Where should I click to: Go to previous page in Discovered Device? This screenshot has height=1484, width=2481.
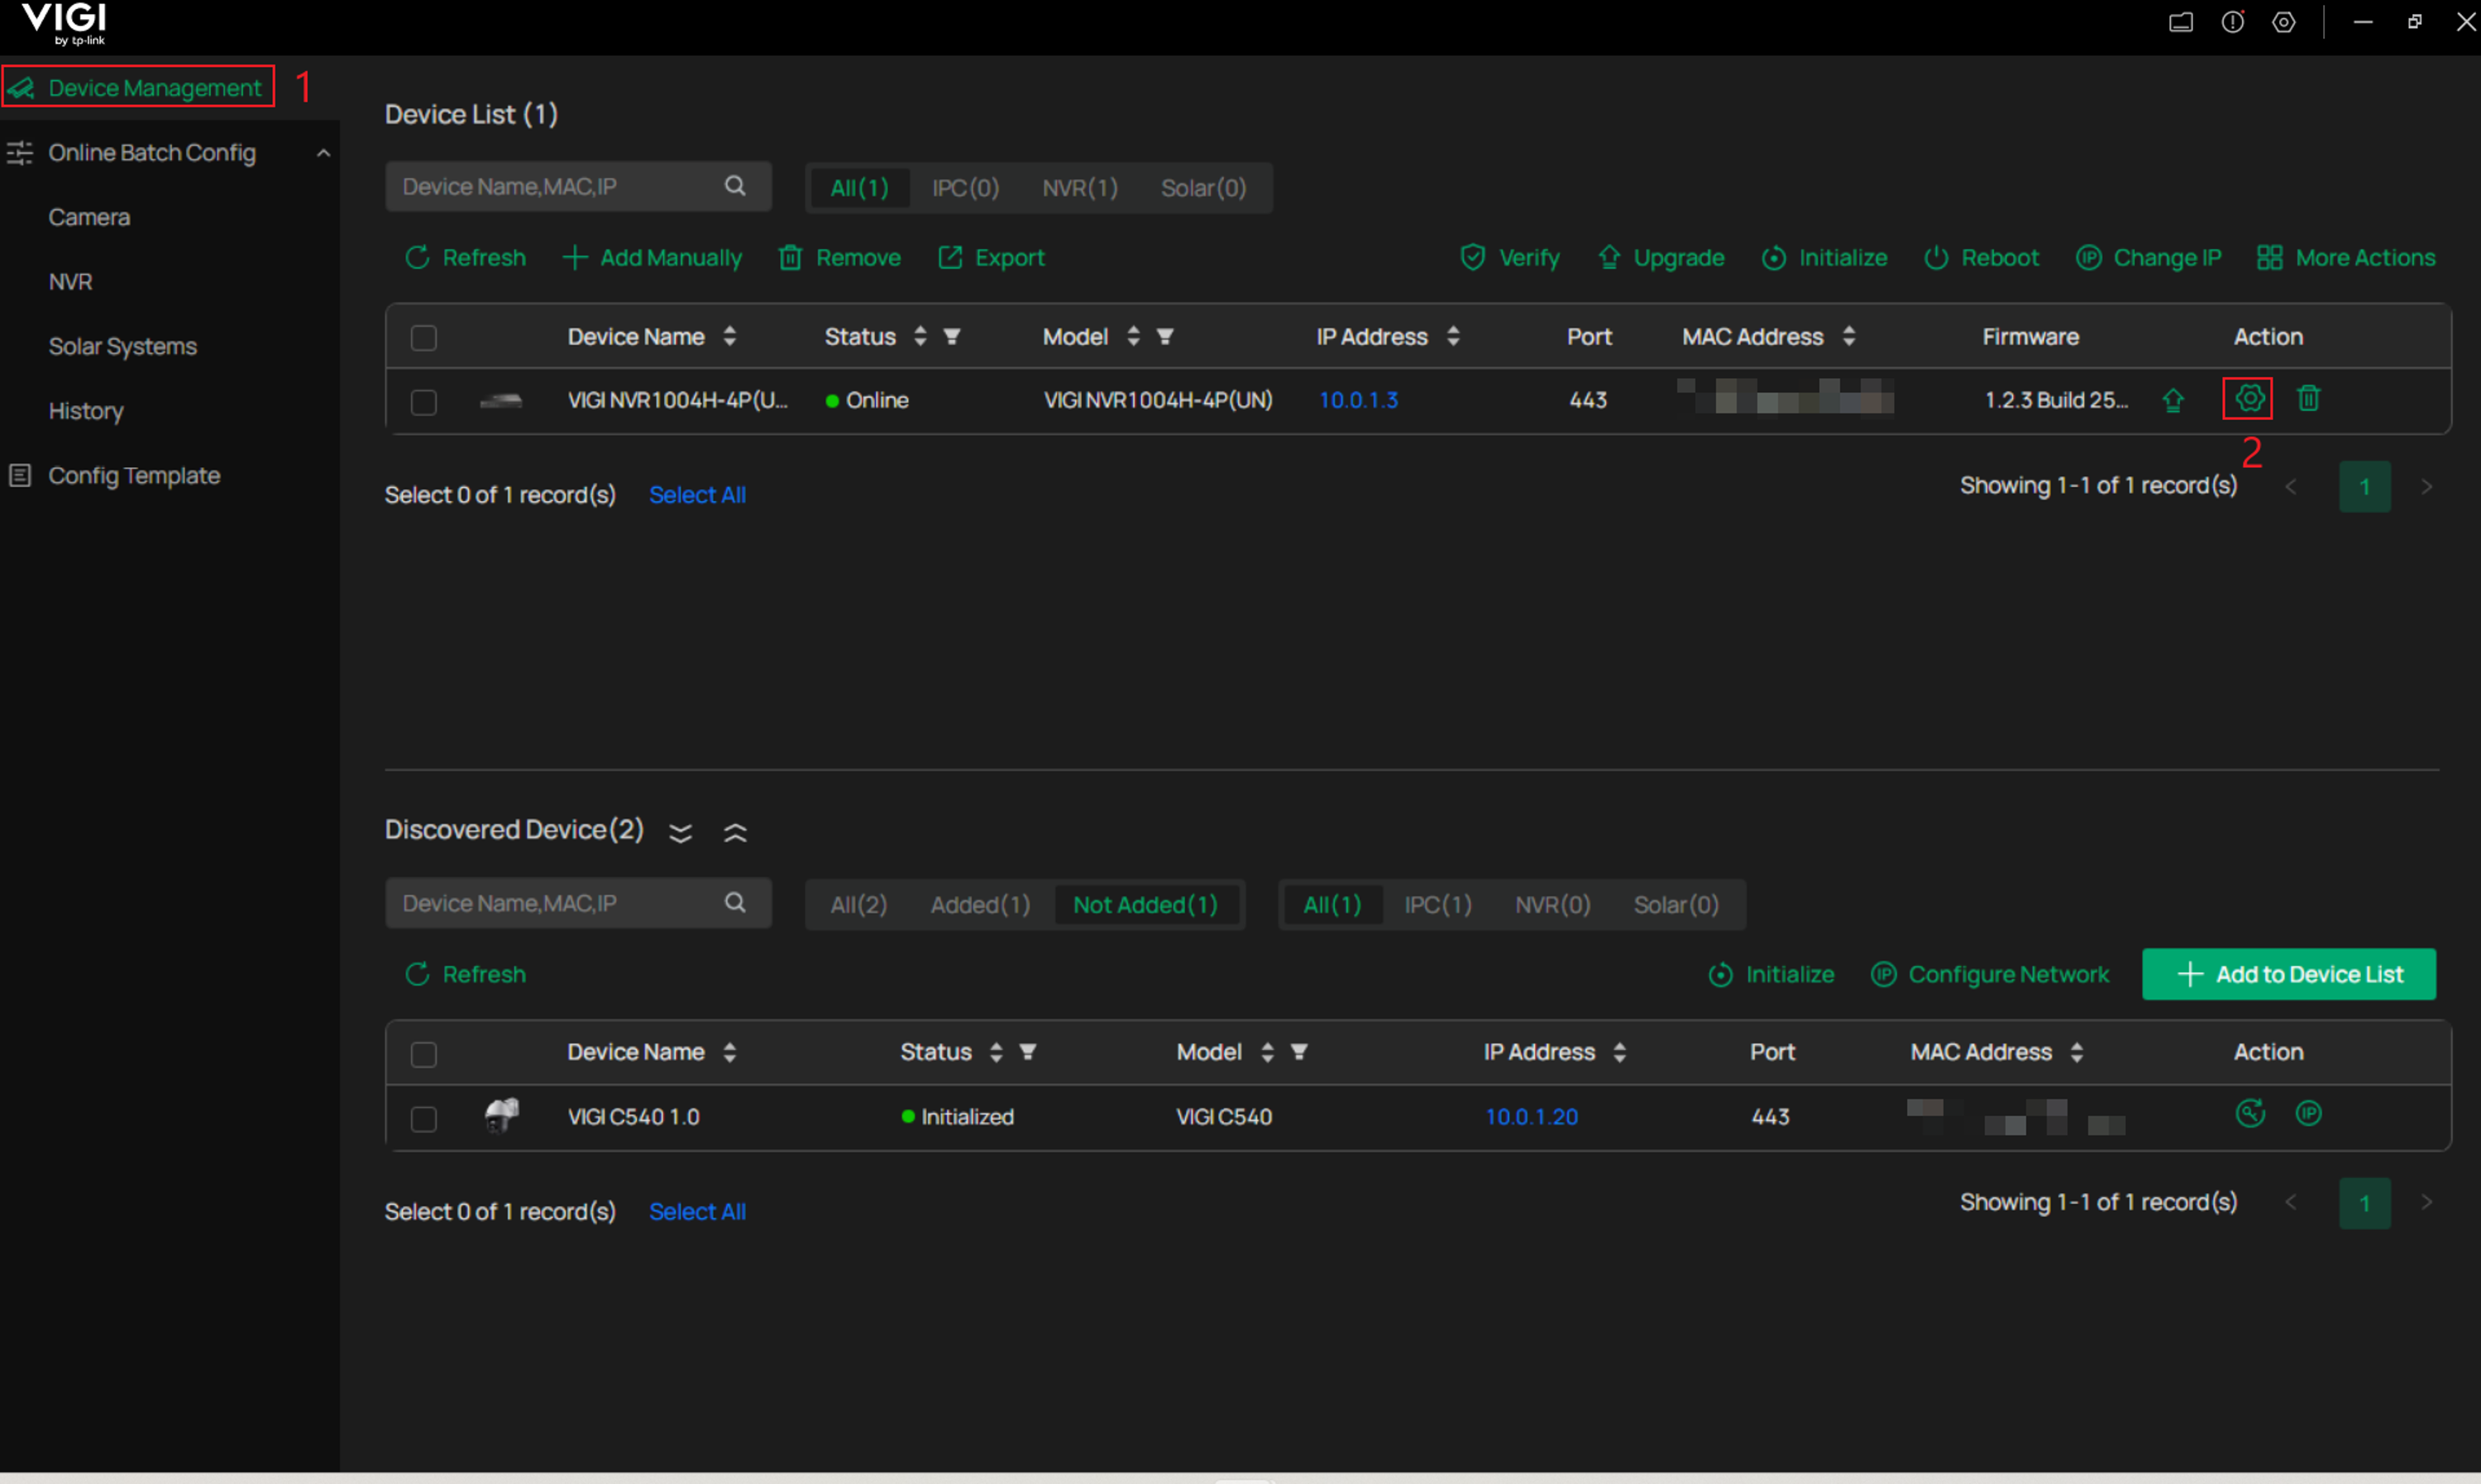click(2291, 1202)
